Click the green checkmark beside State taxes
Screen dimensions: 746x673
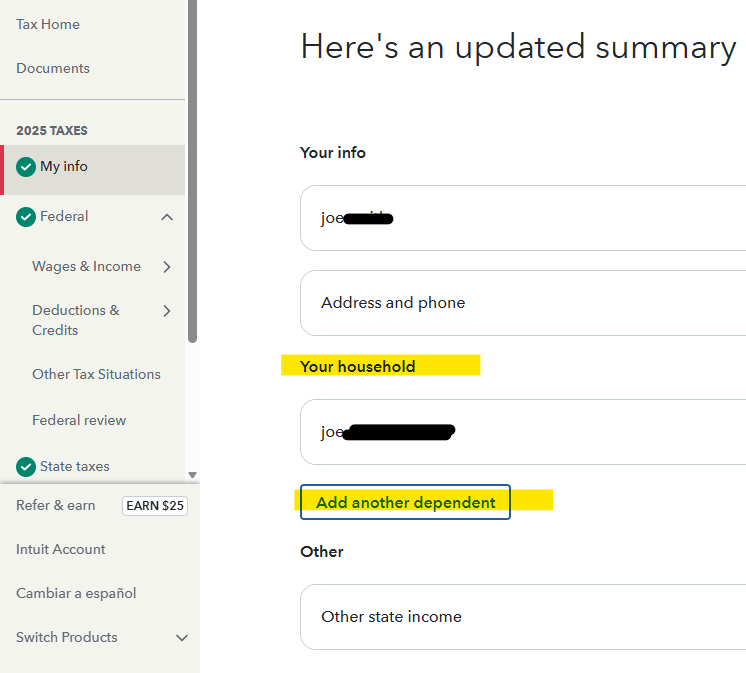point(26,467)
